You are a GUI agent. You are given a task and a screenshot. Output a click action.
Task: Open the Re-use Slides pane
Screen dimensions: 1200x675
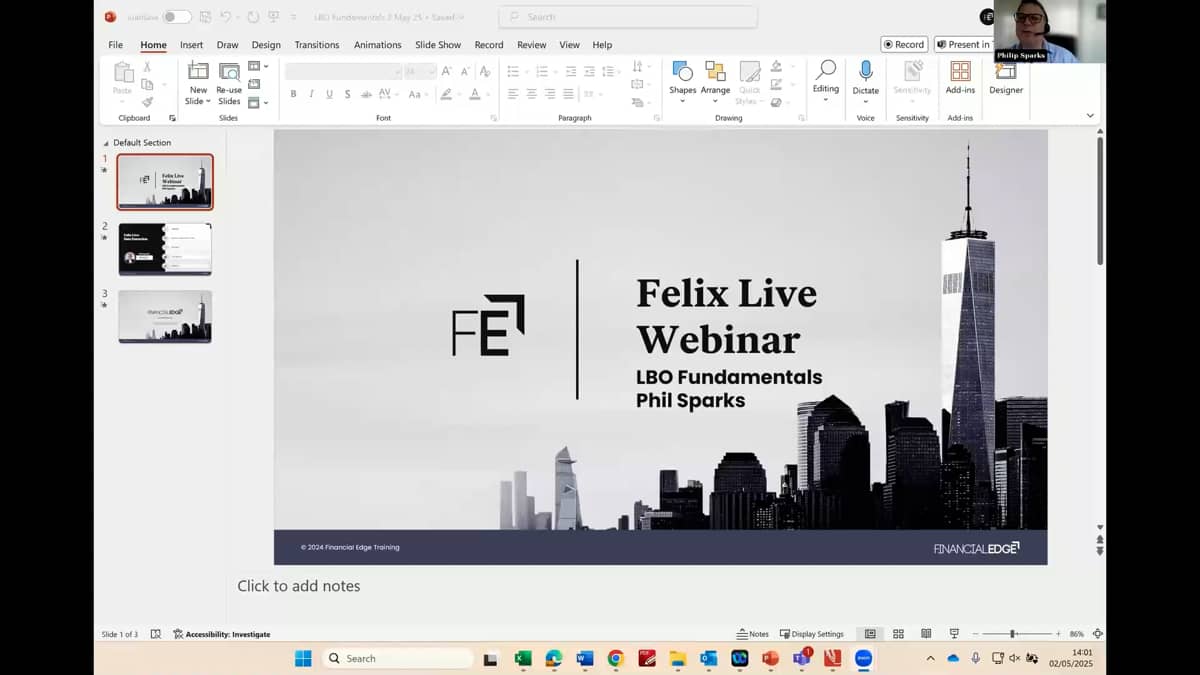click(x=229, y=83)
